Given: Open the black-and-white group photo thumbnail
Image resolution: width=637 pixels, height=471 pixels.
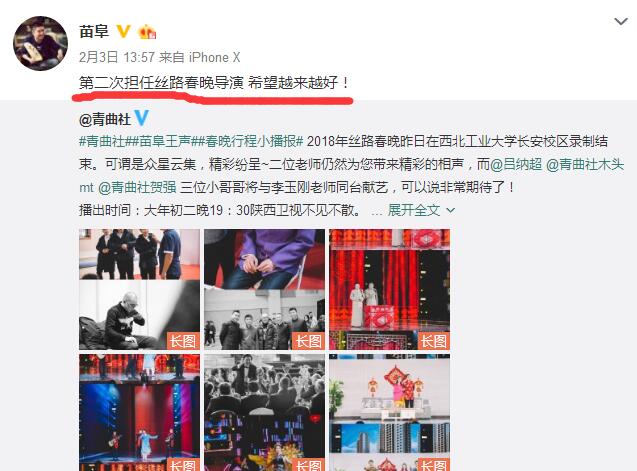Looking at the screenshot, I should (x=264, y=289).
